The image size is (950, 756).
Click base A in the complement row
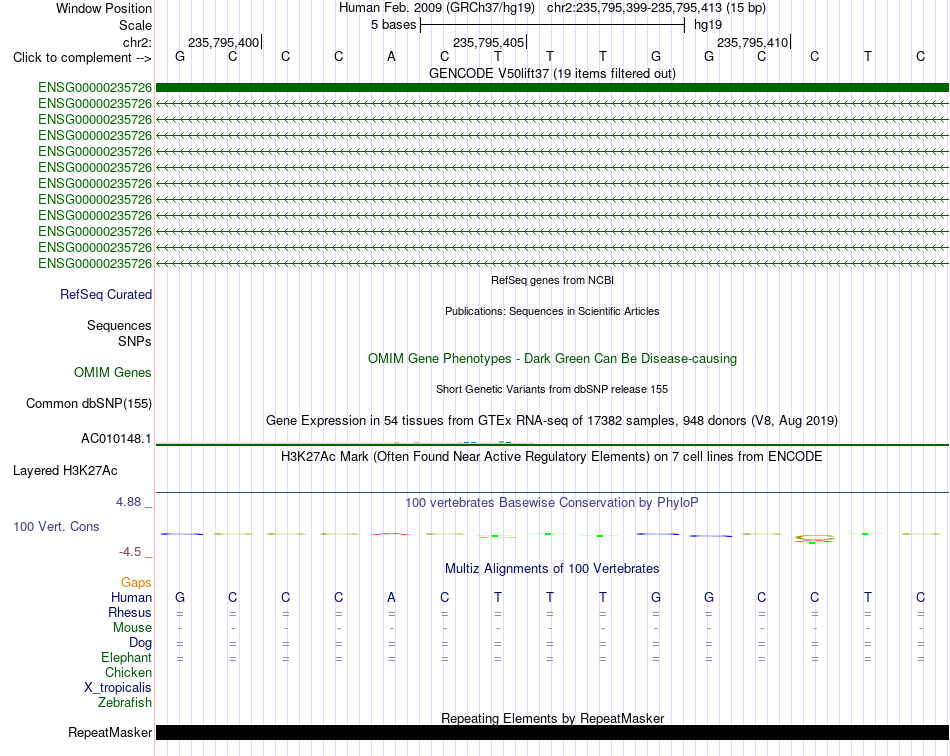click(391, 56)
